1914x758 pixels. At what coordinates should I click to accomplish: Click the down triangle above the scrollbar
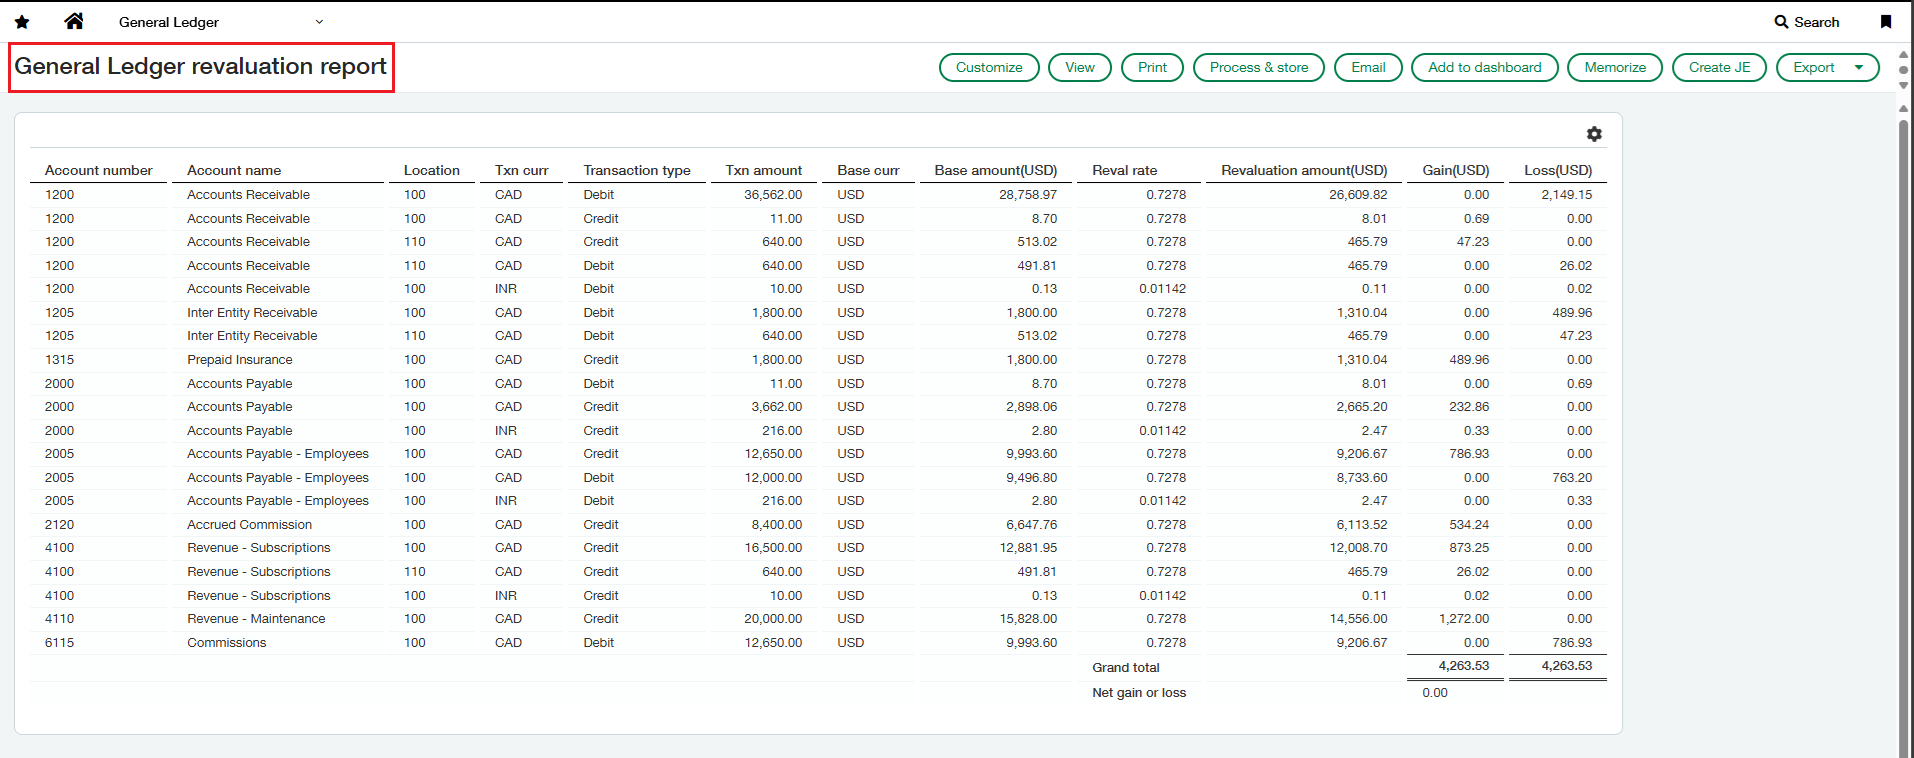pos(1903,86)
